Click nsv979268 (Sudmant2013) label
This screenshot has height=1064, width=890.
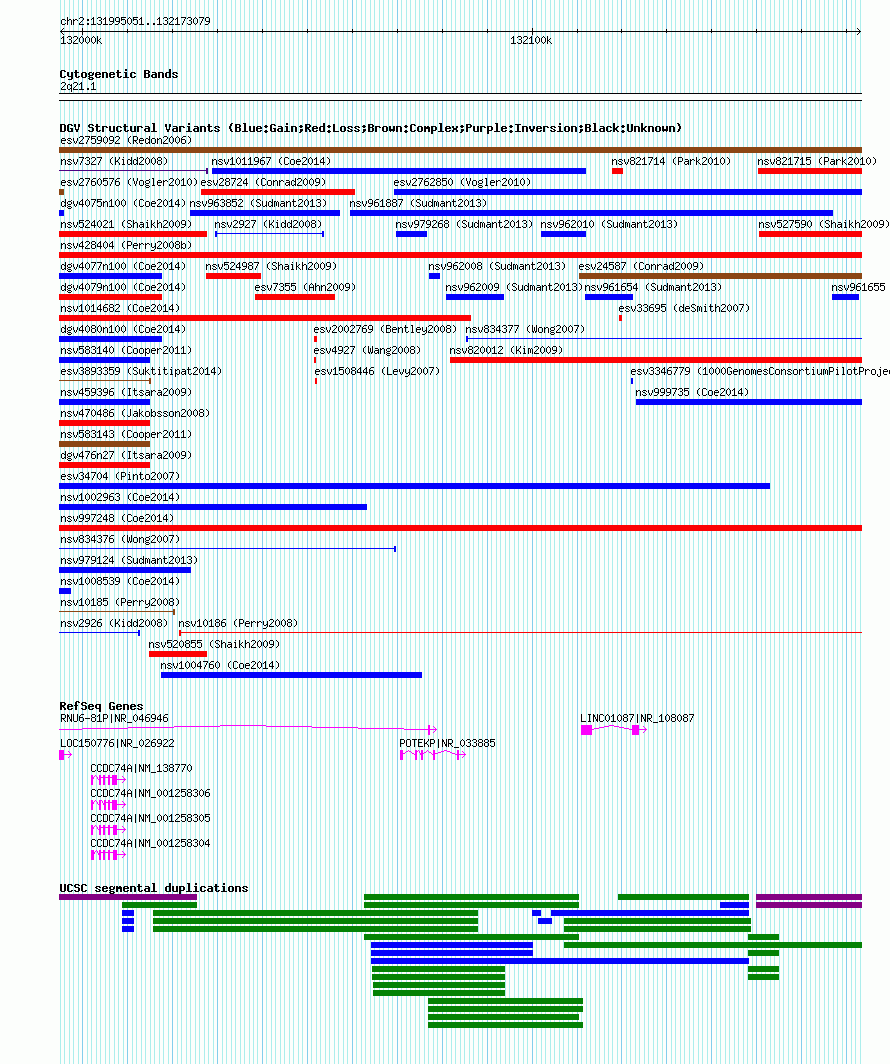pyautogui.click(x=465, y=225)
